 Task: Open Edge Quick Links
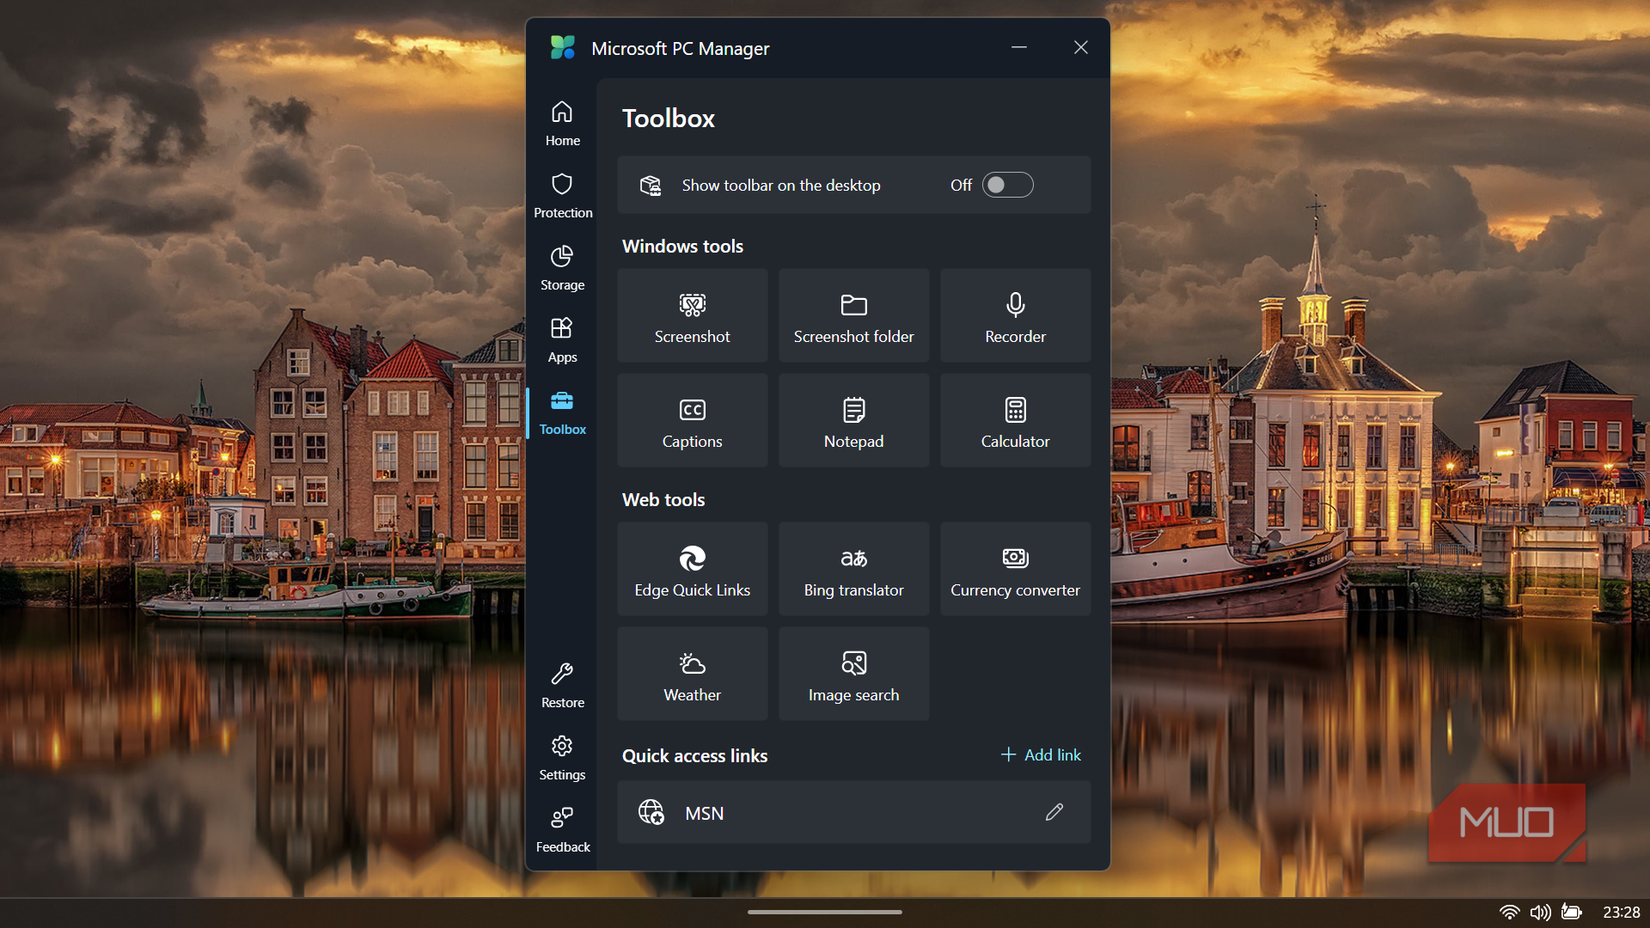pyautogui.click(x=692, y=568)
